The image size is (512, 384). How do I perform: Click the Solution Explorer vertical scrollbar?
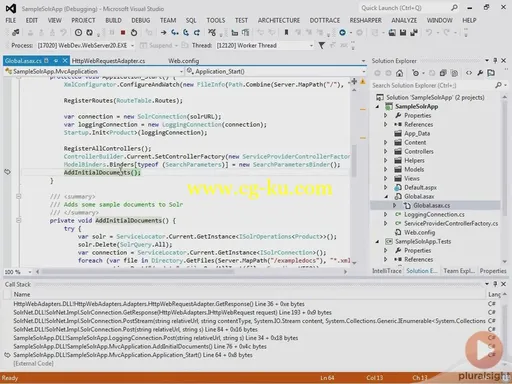(x=505, y=178)
